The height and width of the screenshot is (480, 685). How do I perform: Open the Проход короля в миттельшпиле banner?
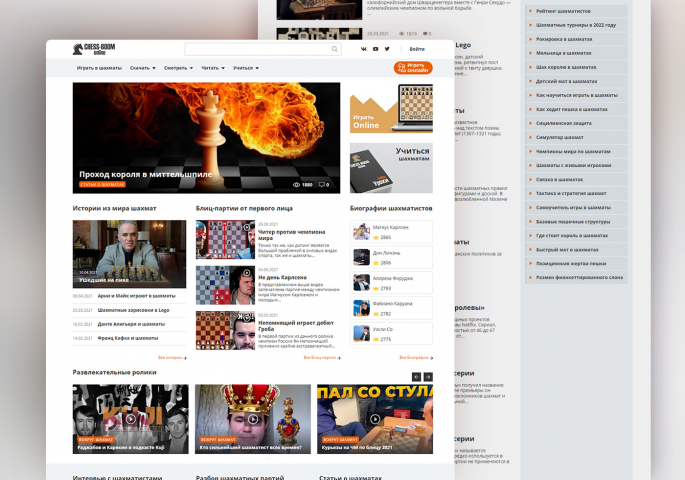[206, 138]
